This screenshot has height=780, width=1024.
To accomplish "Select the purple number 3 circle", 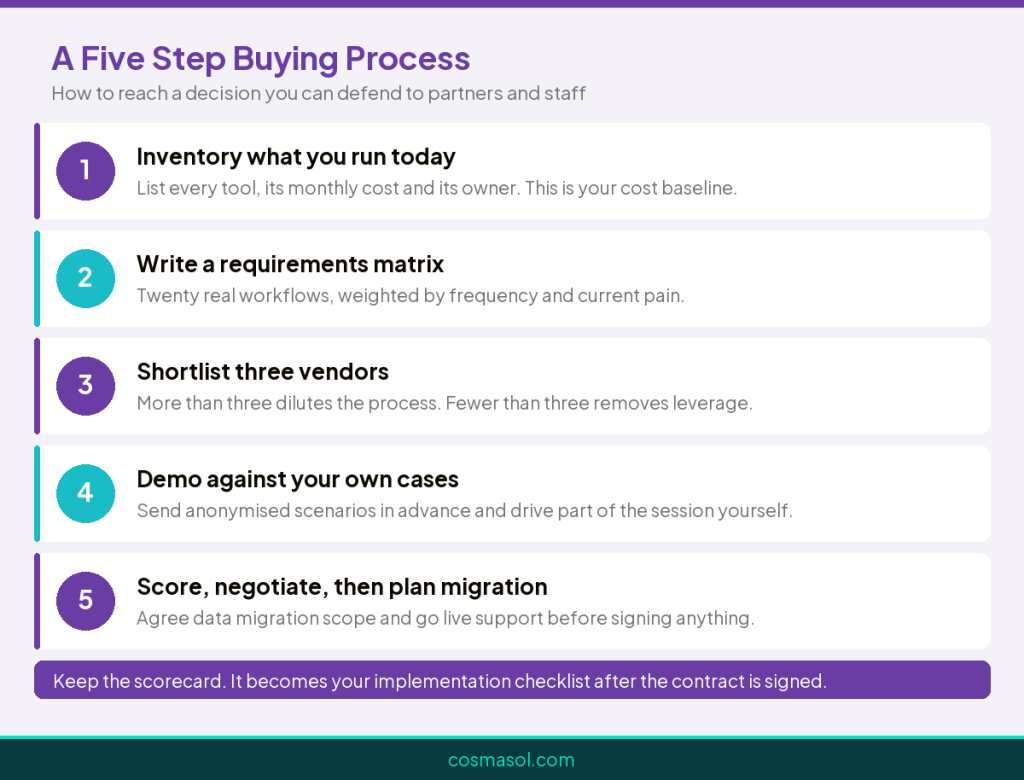I will [x=86, y=386].
